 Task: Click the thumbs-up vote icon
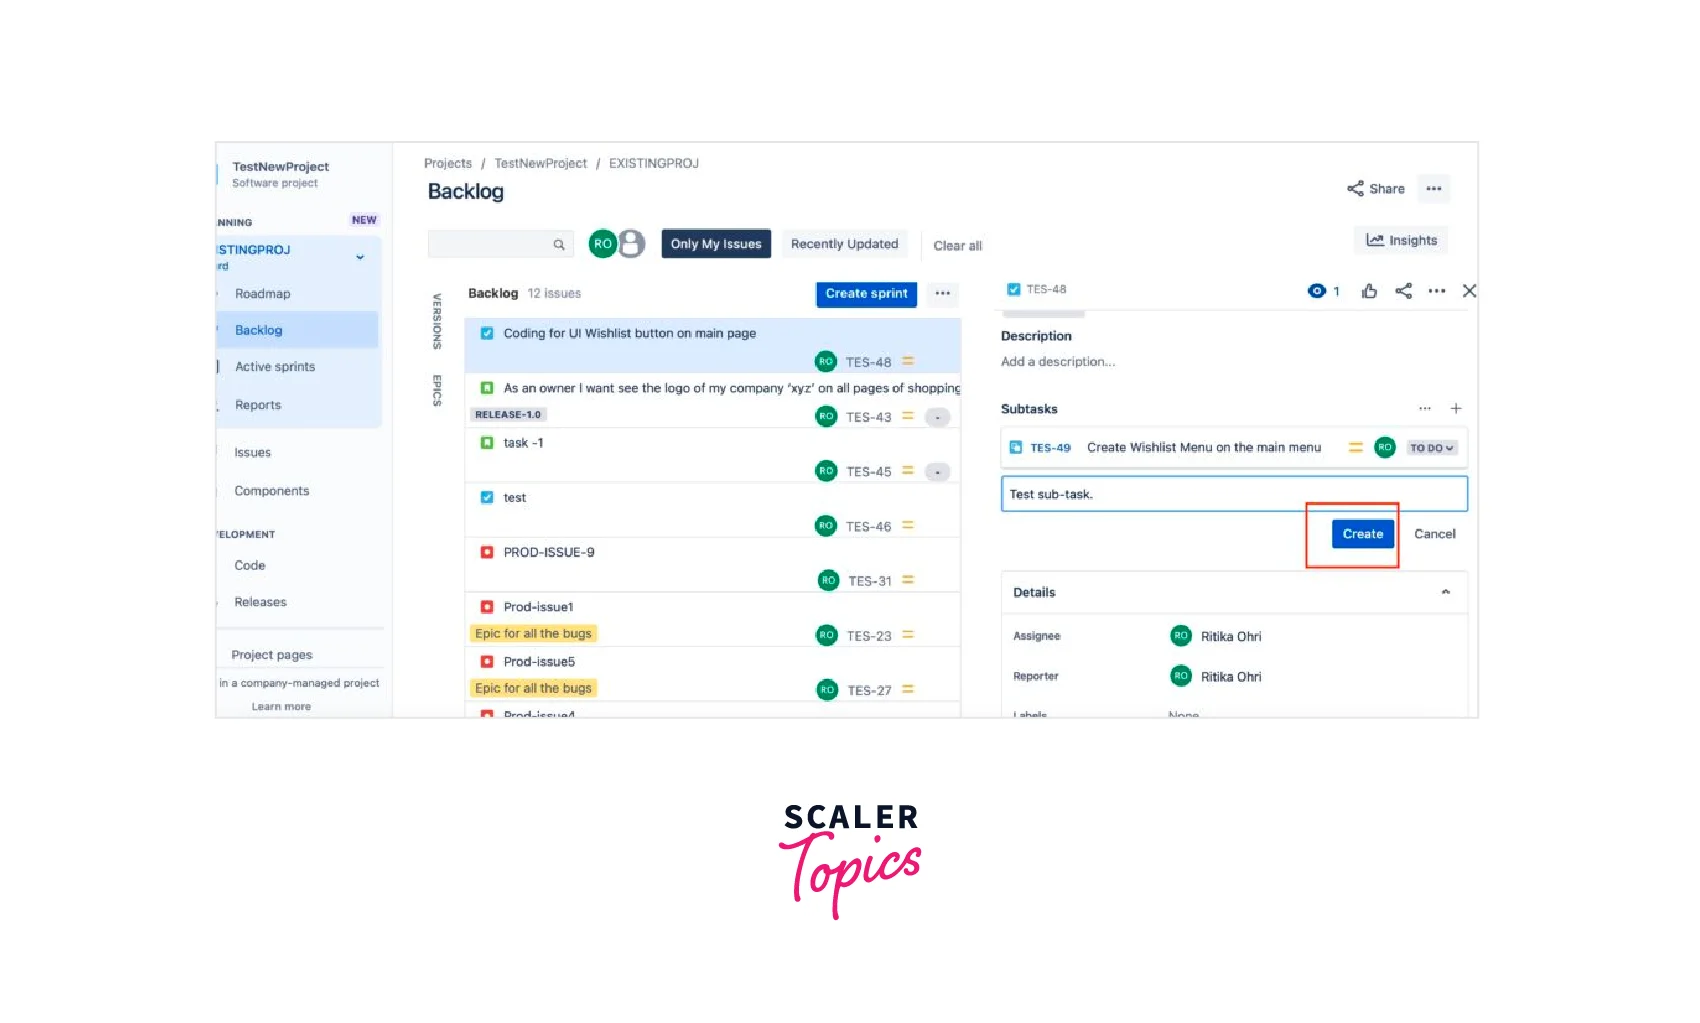coord(1369,291)
